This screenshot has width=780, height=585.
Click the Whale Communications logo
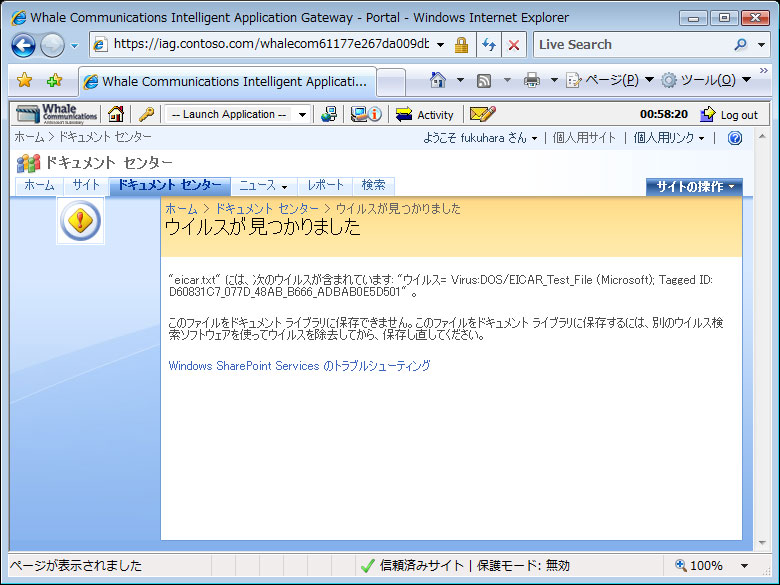56,114
